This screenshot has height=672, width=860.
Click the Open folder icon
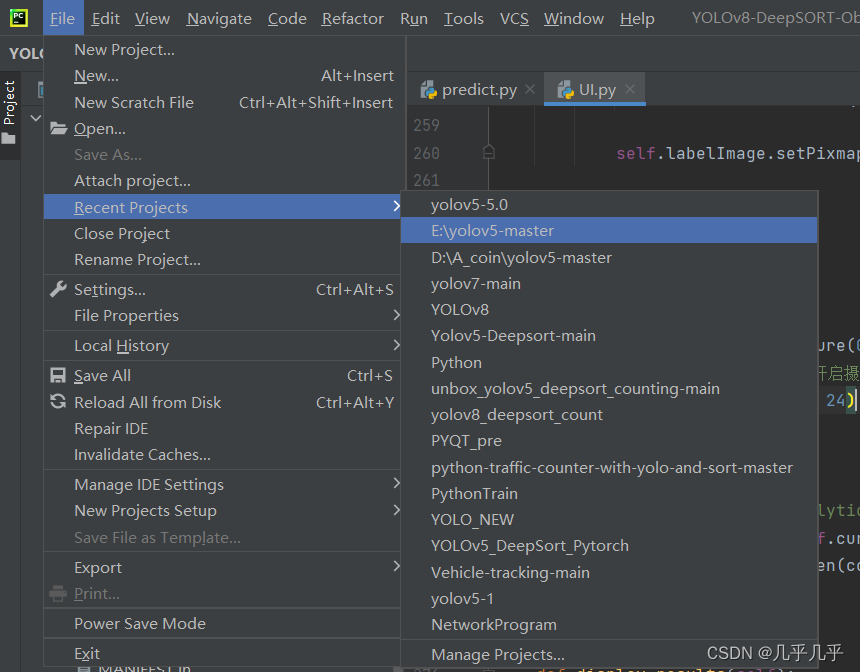58,128
